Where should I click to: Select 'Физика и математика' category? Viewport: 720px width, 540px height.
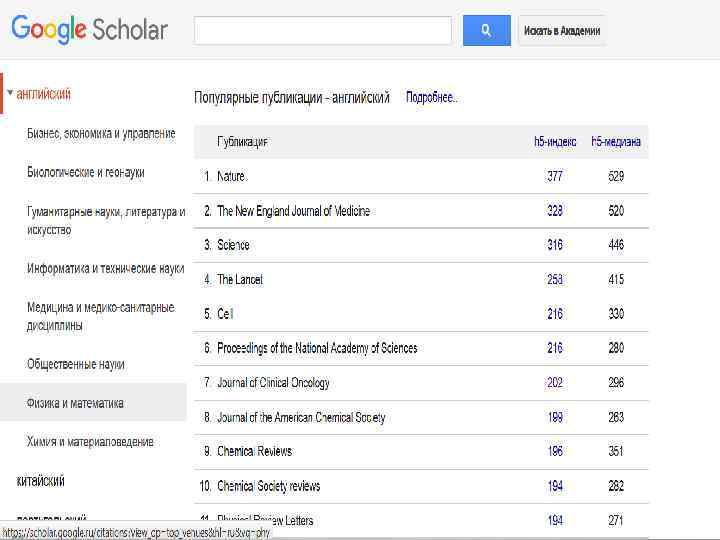tap(76, 403)
